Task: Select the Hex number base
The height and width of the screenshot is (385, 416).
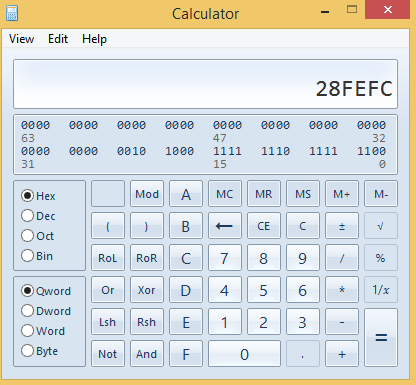Action: [38, 196]
